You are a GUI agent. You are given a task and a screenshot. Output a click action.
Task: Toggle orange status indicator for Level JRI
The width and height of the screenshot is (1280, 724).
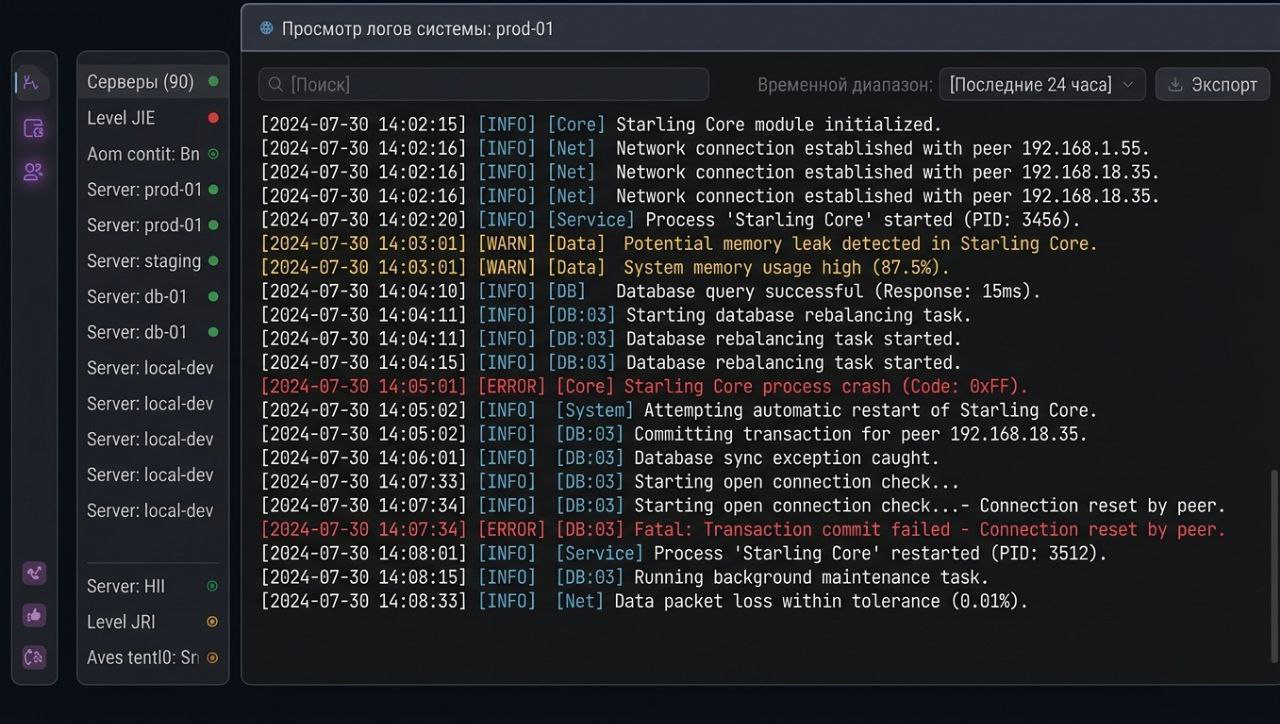coord(212,622)
